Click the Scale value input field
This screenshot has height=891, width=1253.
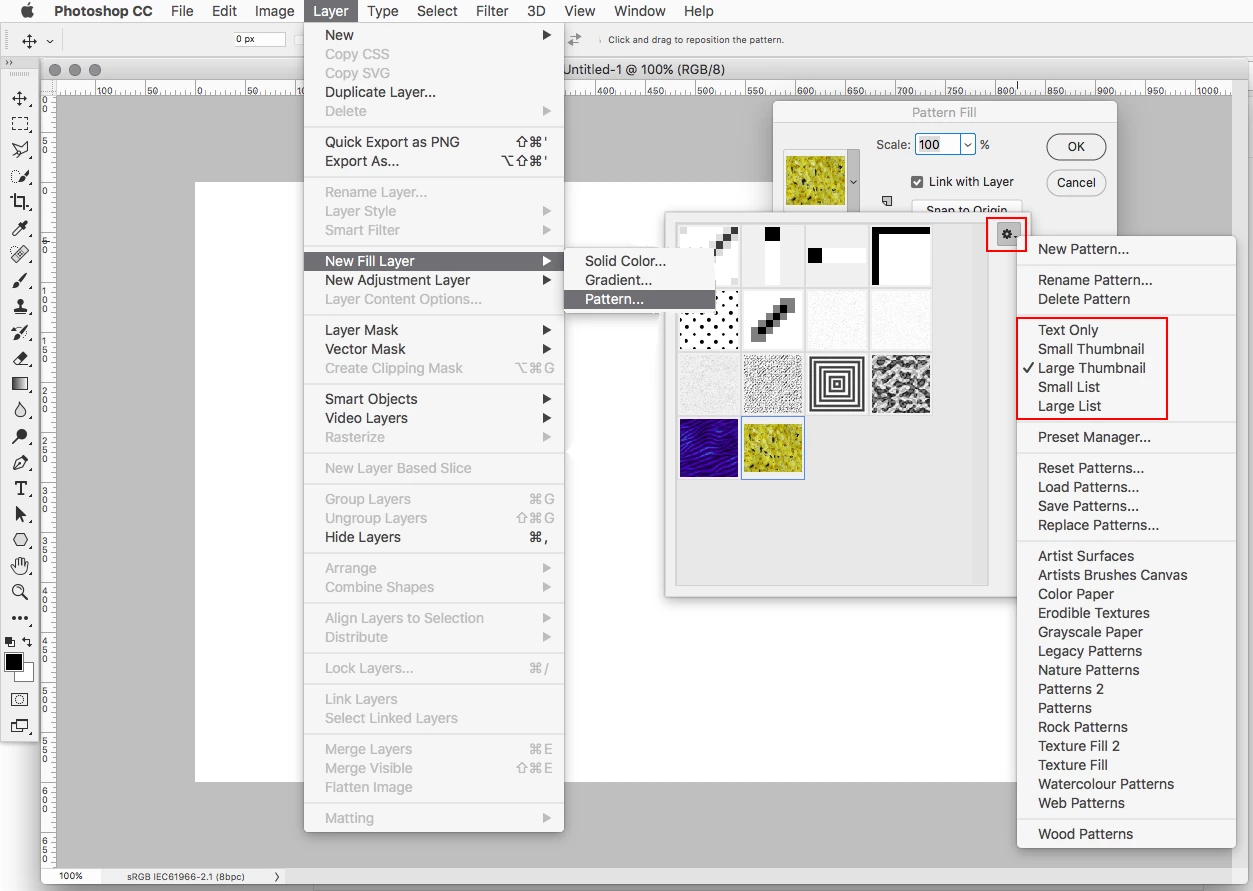[938, 145]
